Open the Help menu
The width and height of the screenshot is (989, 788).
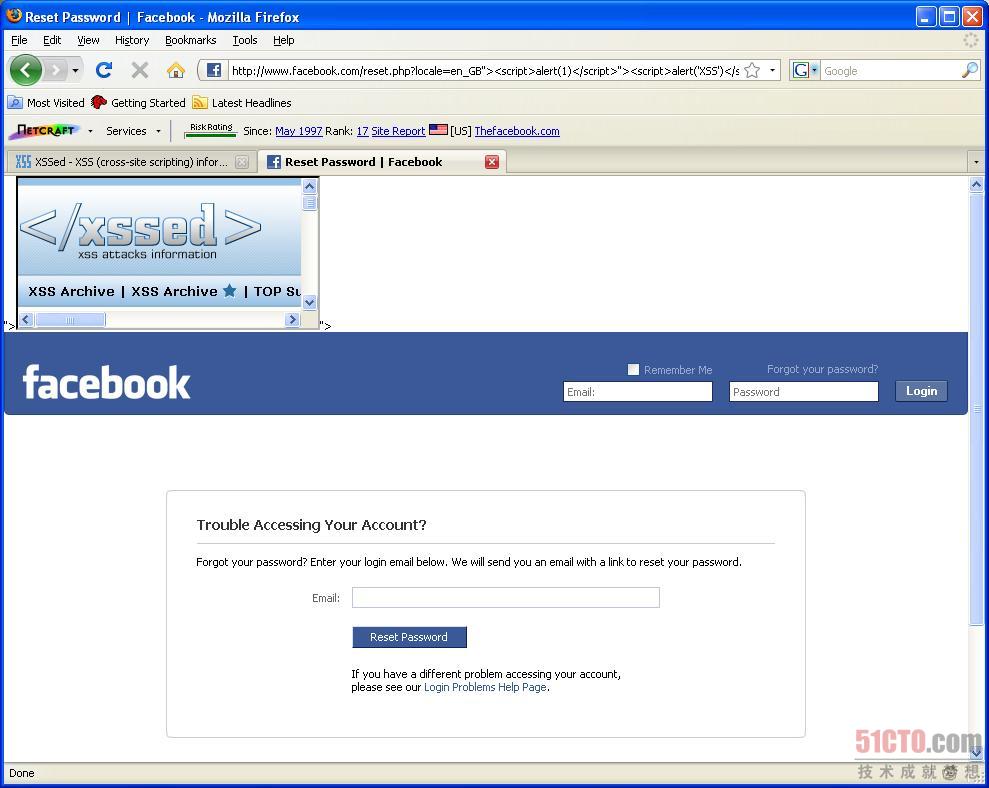click(x=284, y=40)
